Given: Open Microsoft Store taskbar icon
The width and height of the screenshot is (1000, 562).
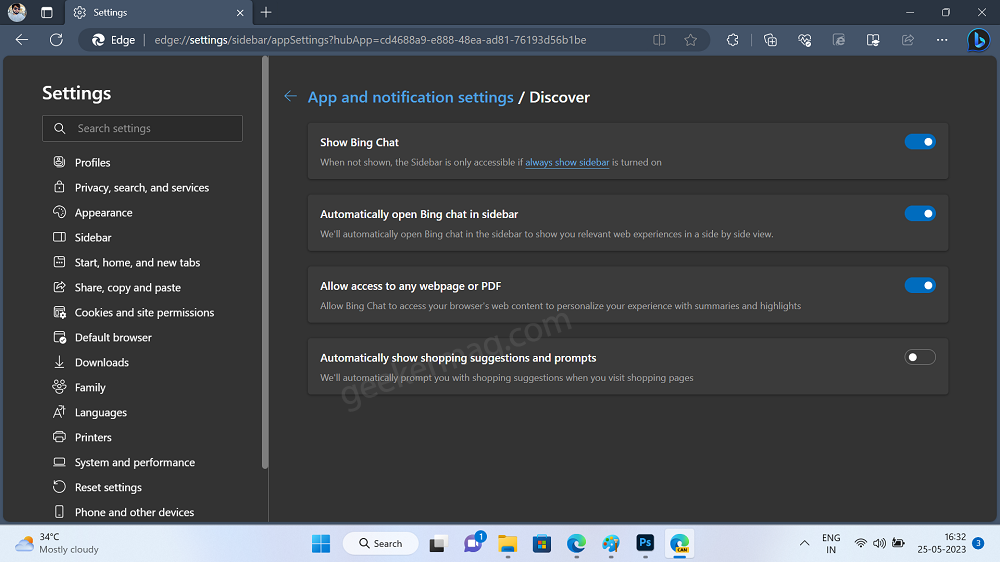Looking at the screenshot, I should [542, 544].
